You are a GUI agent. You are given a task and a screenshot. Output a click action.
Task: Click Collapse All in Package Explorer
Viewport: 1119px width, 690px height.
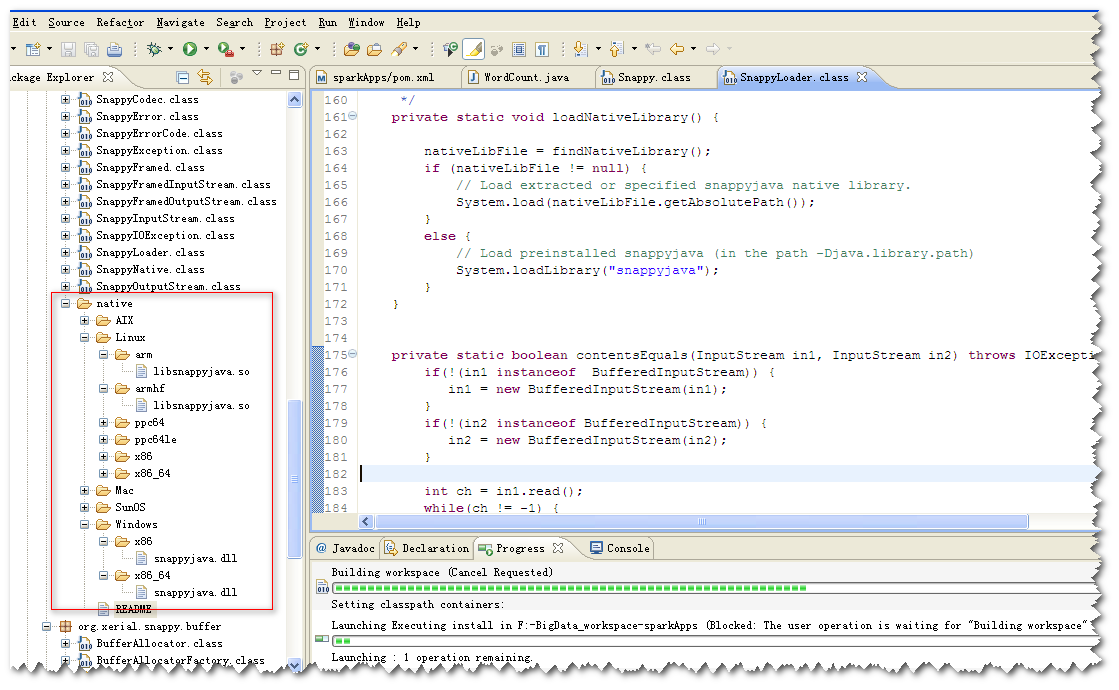(183, 77)
